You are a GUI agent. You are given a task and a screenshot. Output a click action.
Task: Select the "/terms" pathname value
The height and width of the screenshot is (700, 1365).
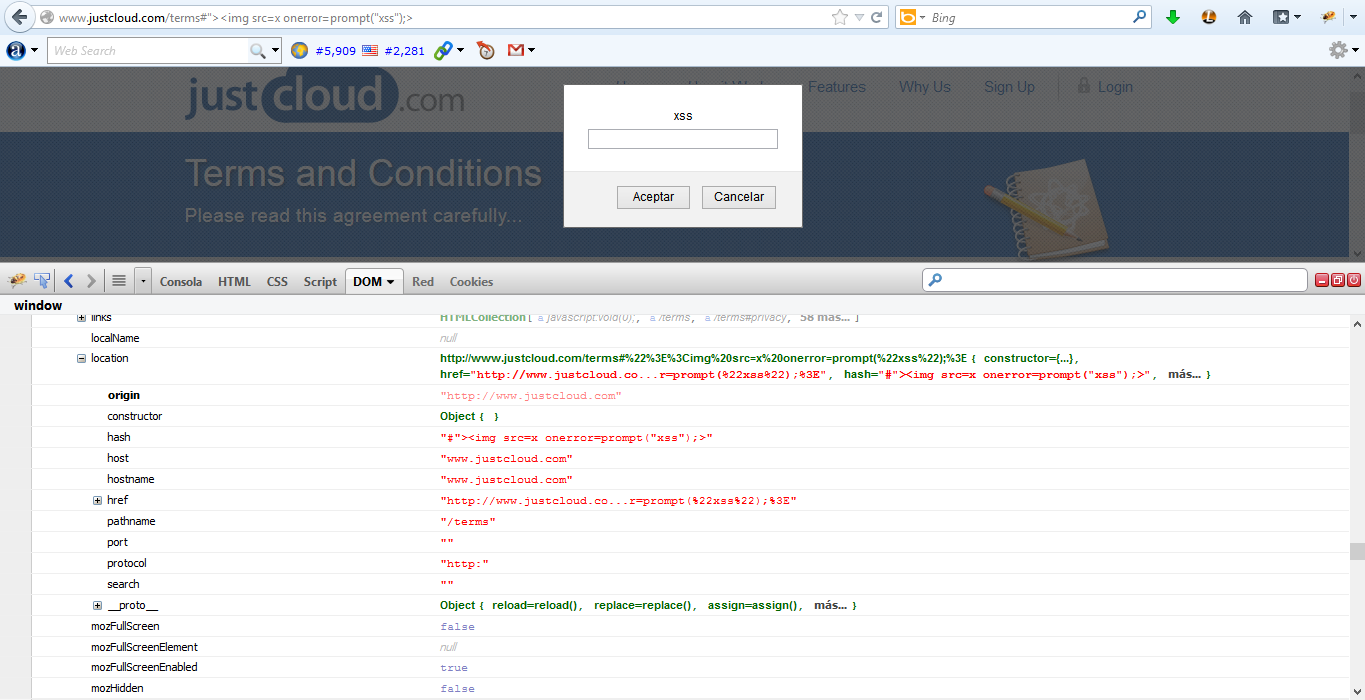[467, 522]
